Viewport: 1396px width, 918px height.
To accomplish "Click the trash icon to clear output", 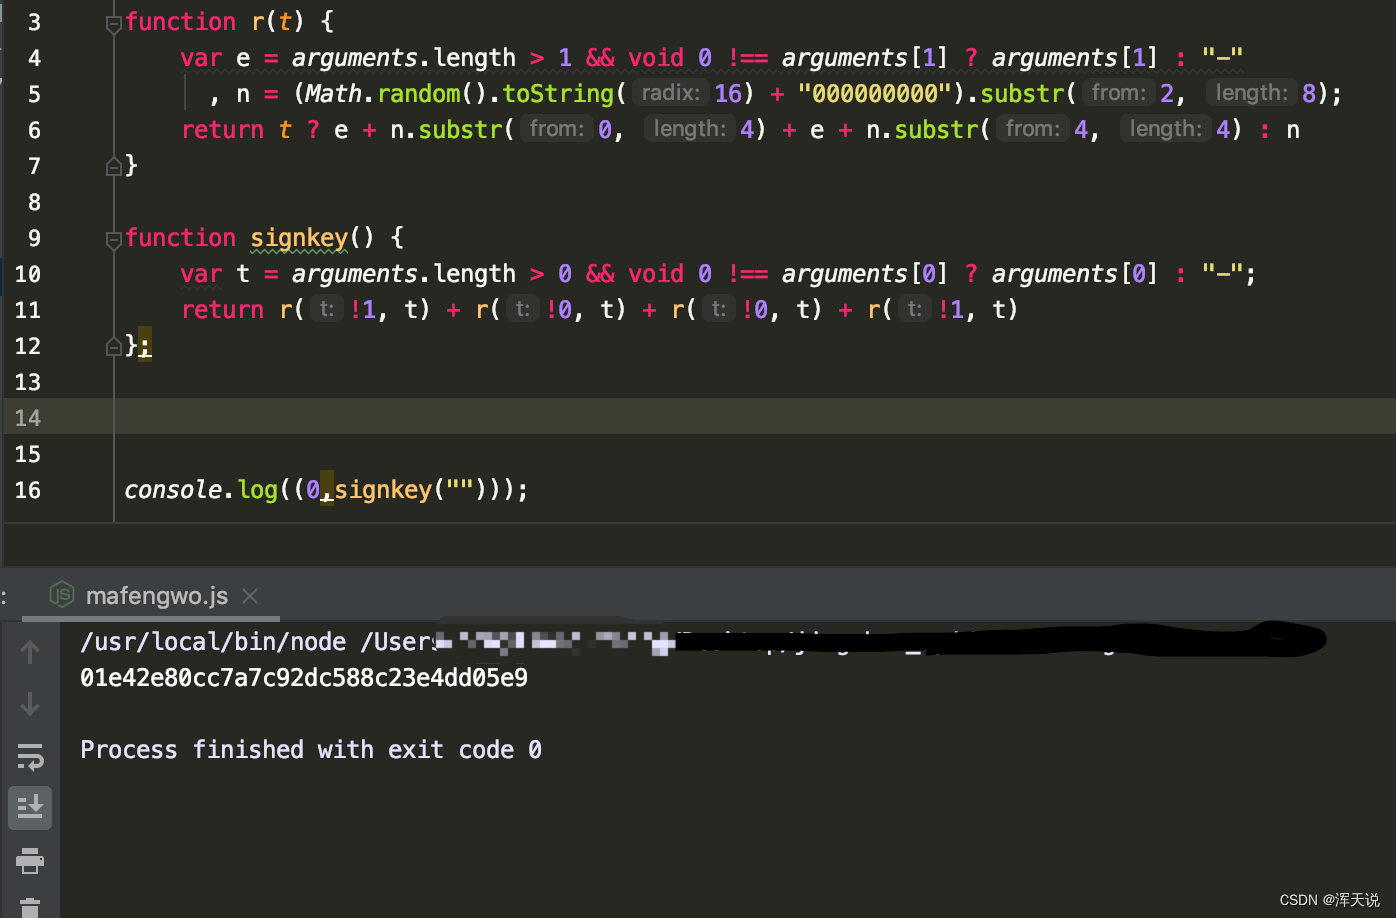I will coord(30,908).
